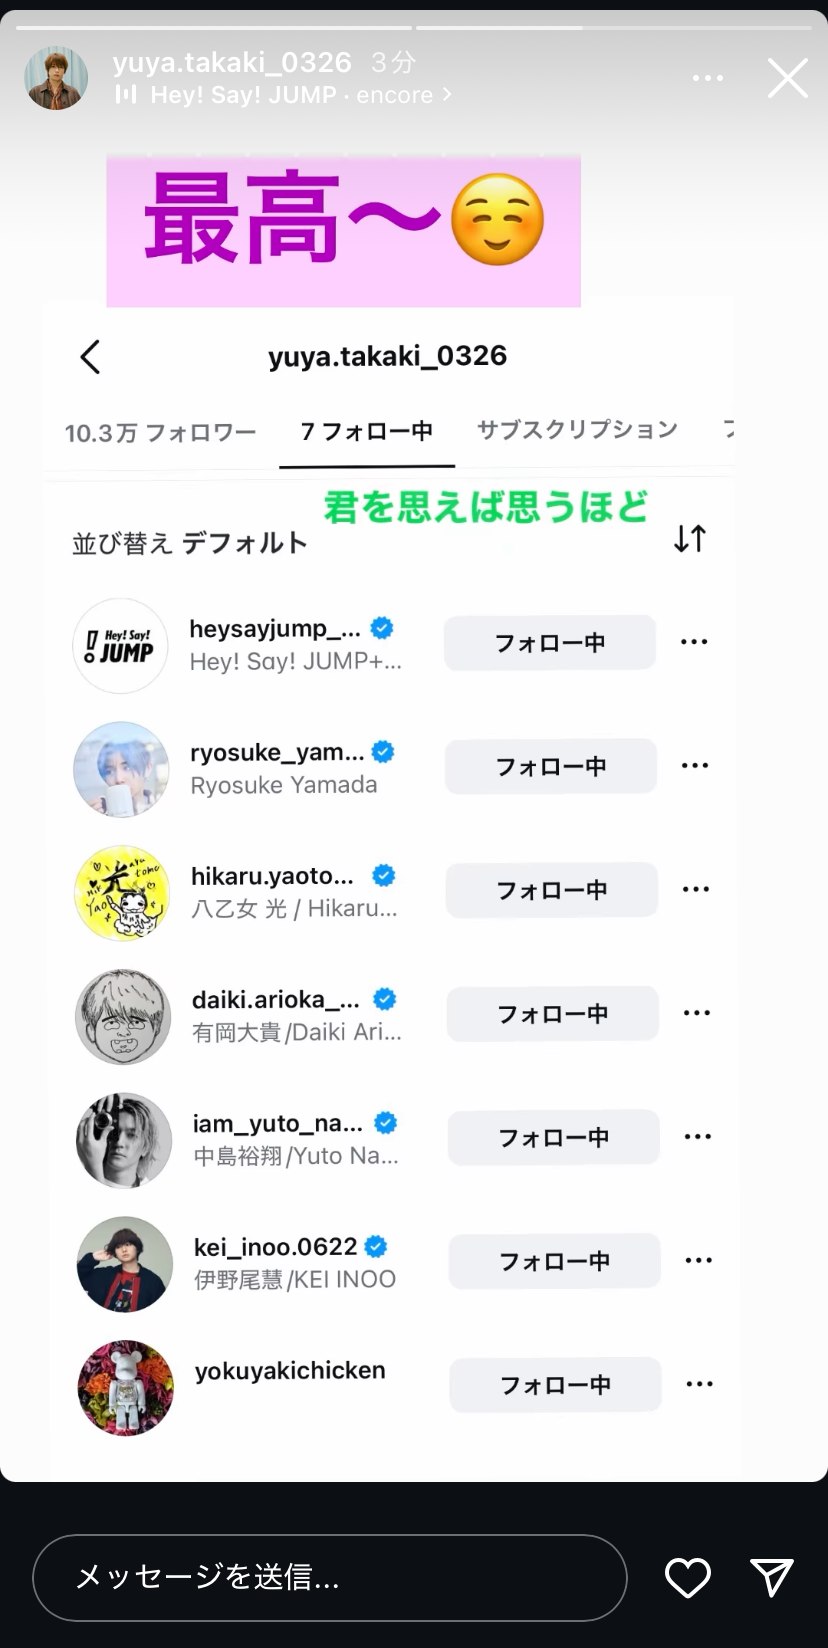Go back using left chevron arrow

click(x=91, y=357)
